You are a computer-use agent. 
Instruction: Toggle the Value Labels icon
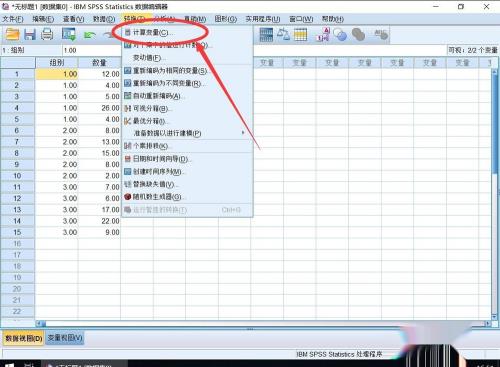(x=323, y=35)
